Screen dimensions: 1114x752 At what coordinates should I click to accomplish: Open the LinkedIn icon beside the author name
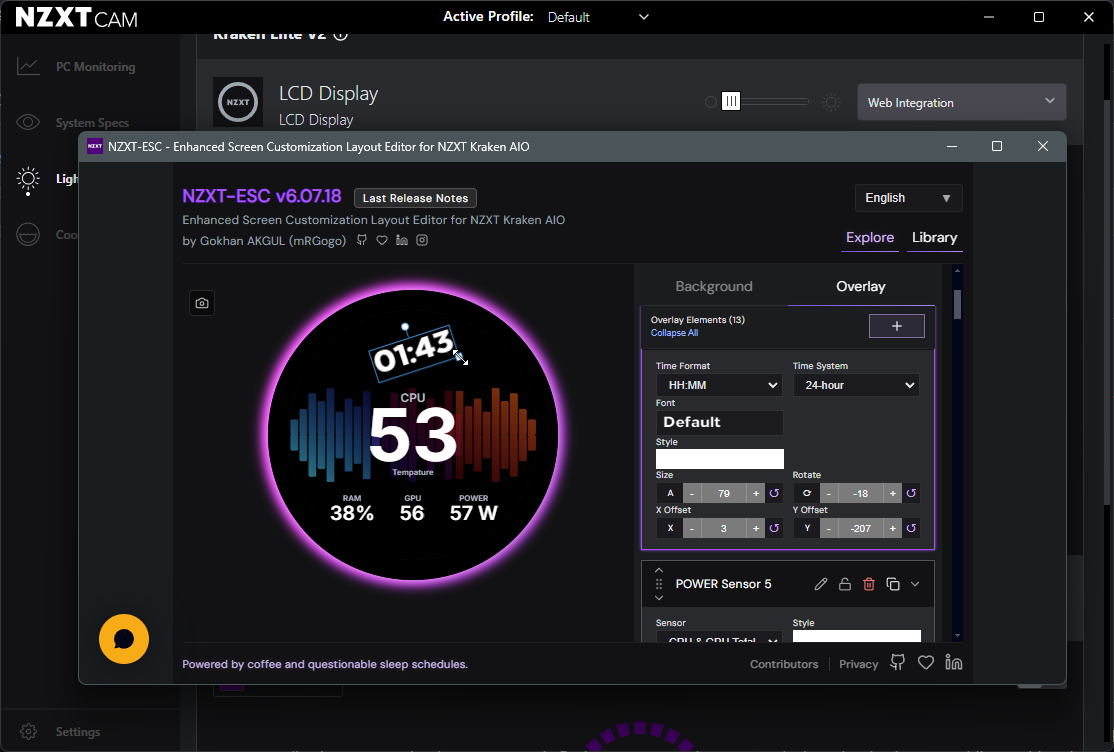(401, 240)
